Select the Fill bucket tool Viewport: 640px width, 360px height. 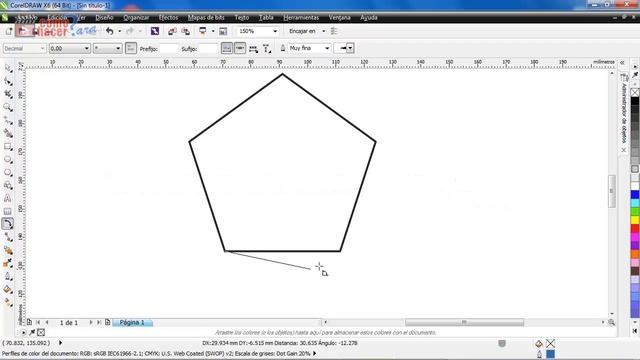pos(8,289)
